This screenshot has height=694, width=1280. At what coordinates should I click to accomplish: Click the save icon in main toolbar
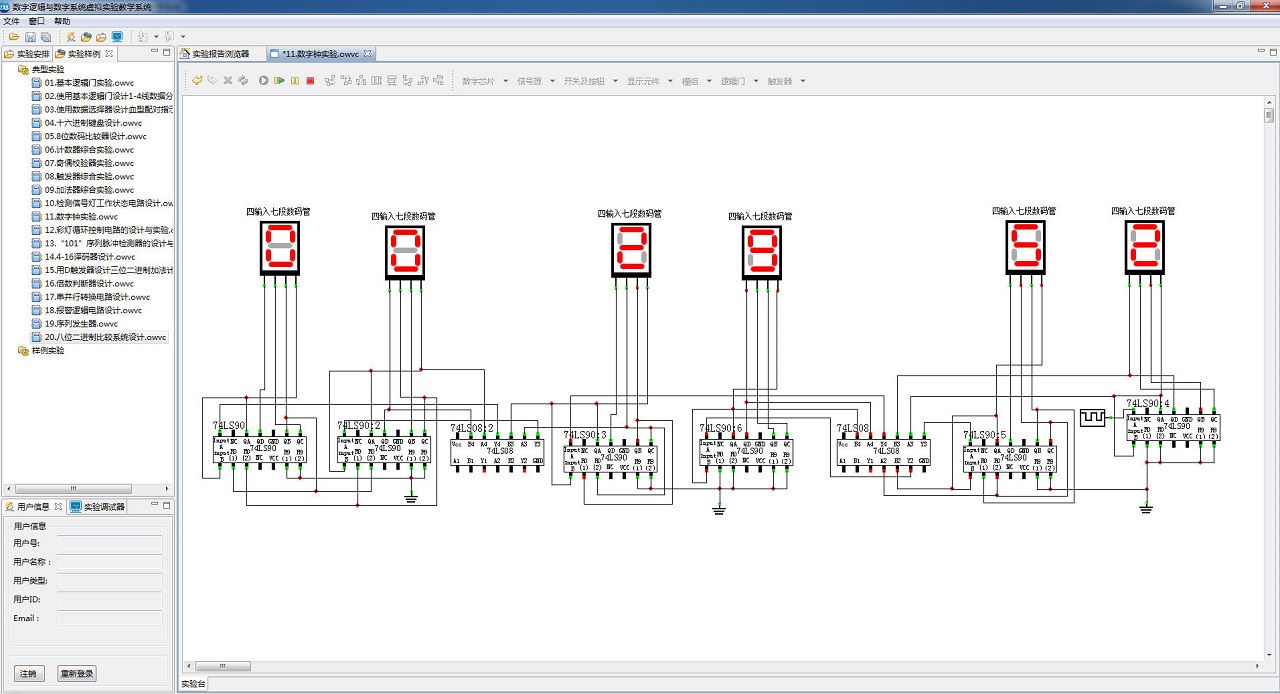pyautogui.click(x=31, y=37)
